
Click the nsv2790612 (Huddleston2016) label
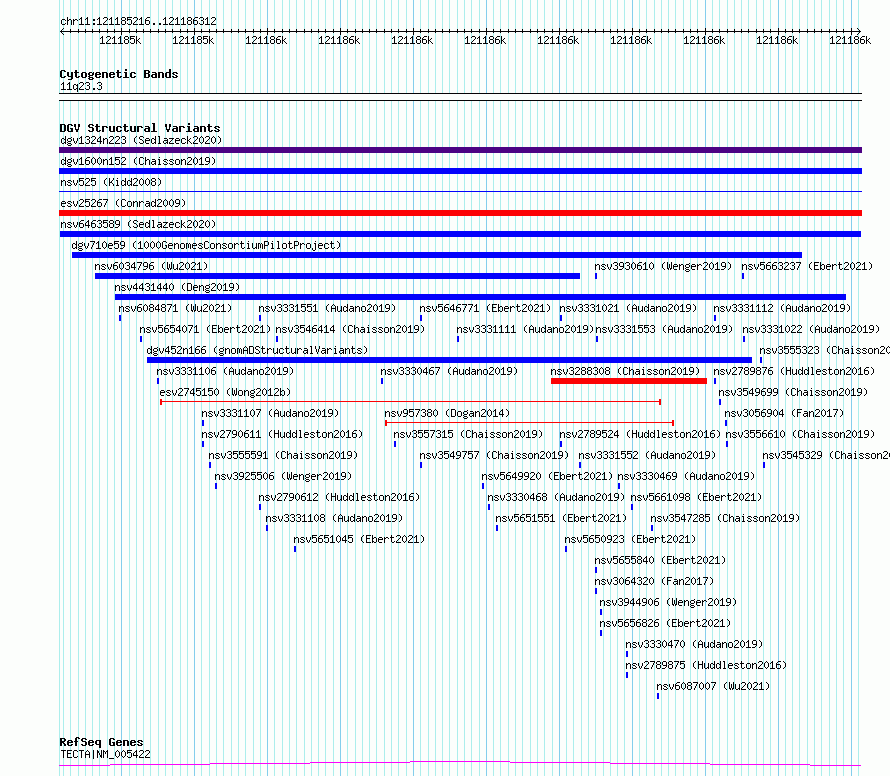point(339,497)
